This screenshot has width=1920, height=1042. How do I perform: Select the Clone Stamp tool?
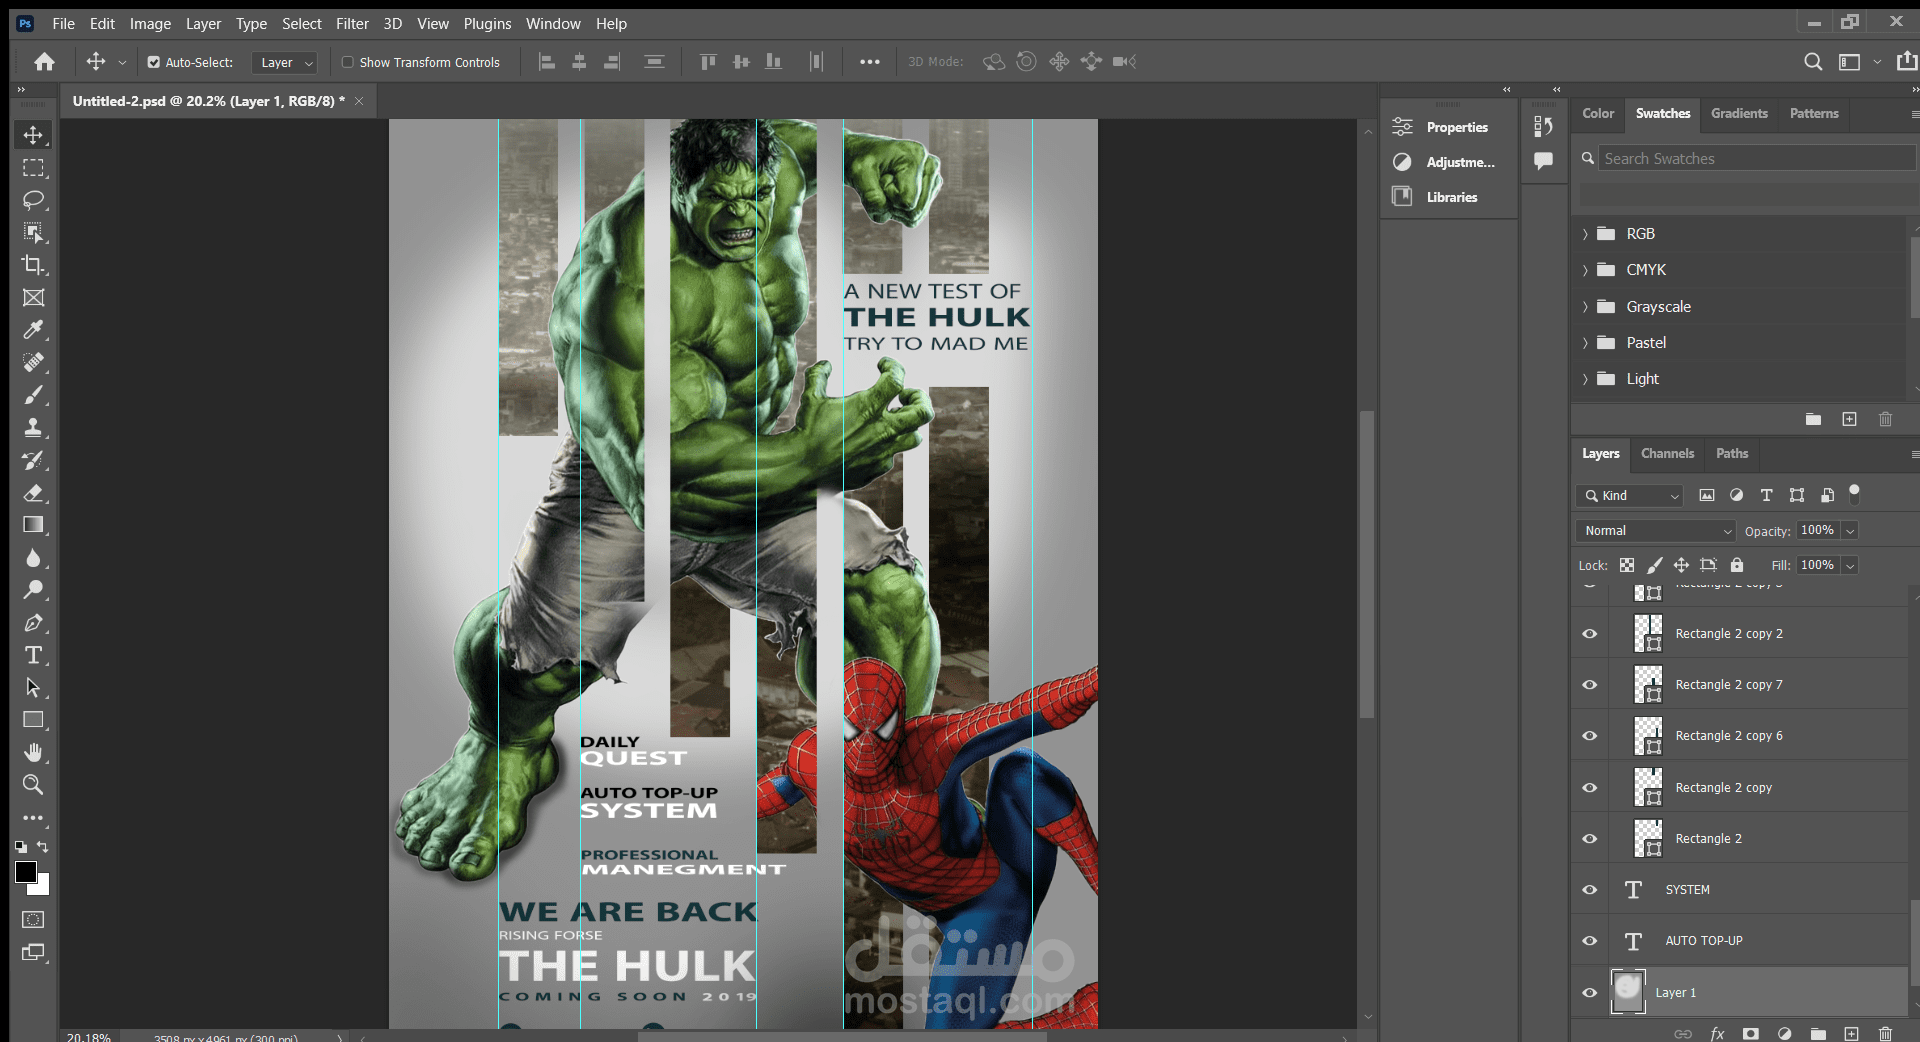(x=33, y=427)
